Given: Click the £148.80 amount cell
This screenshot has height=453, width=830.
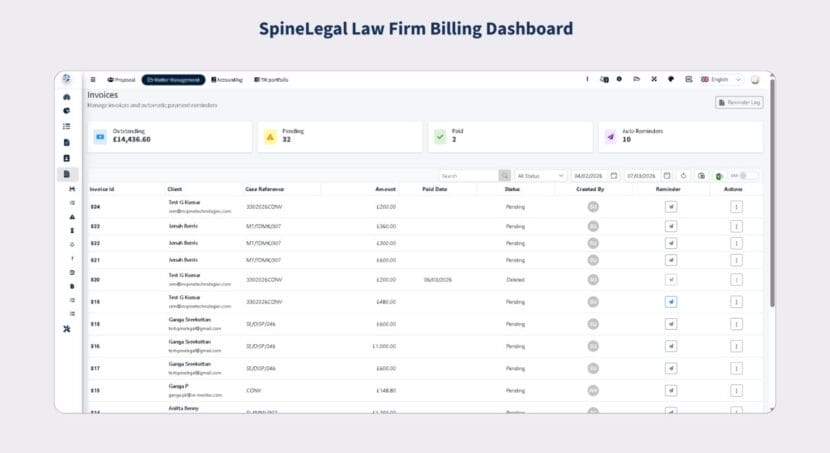Looking at the screenshot, I should pyautogui.click(x=386, y=391).
